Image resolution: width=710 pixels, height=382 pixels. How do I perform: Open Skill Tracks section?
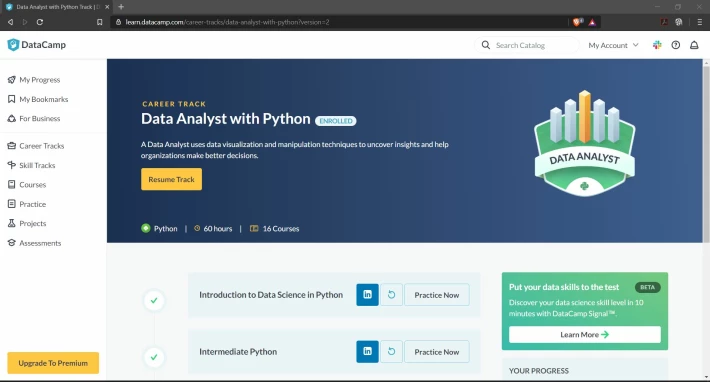[x=31, y=165]
